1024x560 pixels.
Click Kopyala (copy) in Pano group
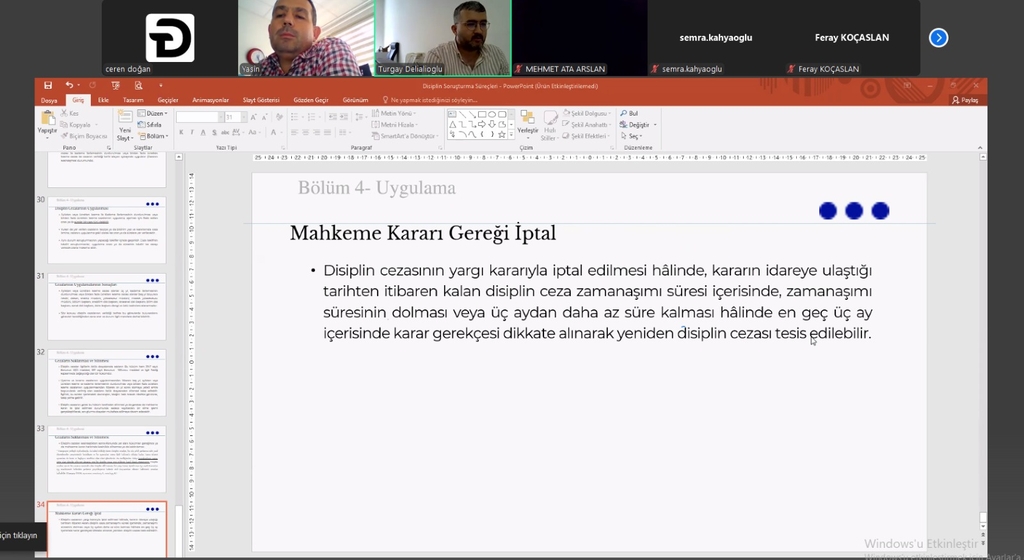point(78,125)
